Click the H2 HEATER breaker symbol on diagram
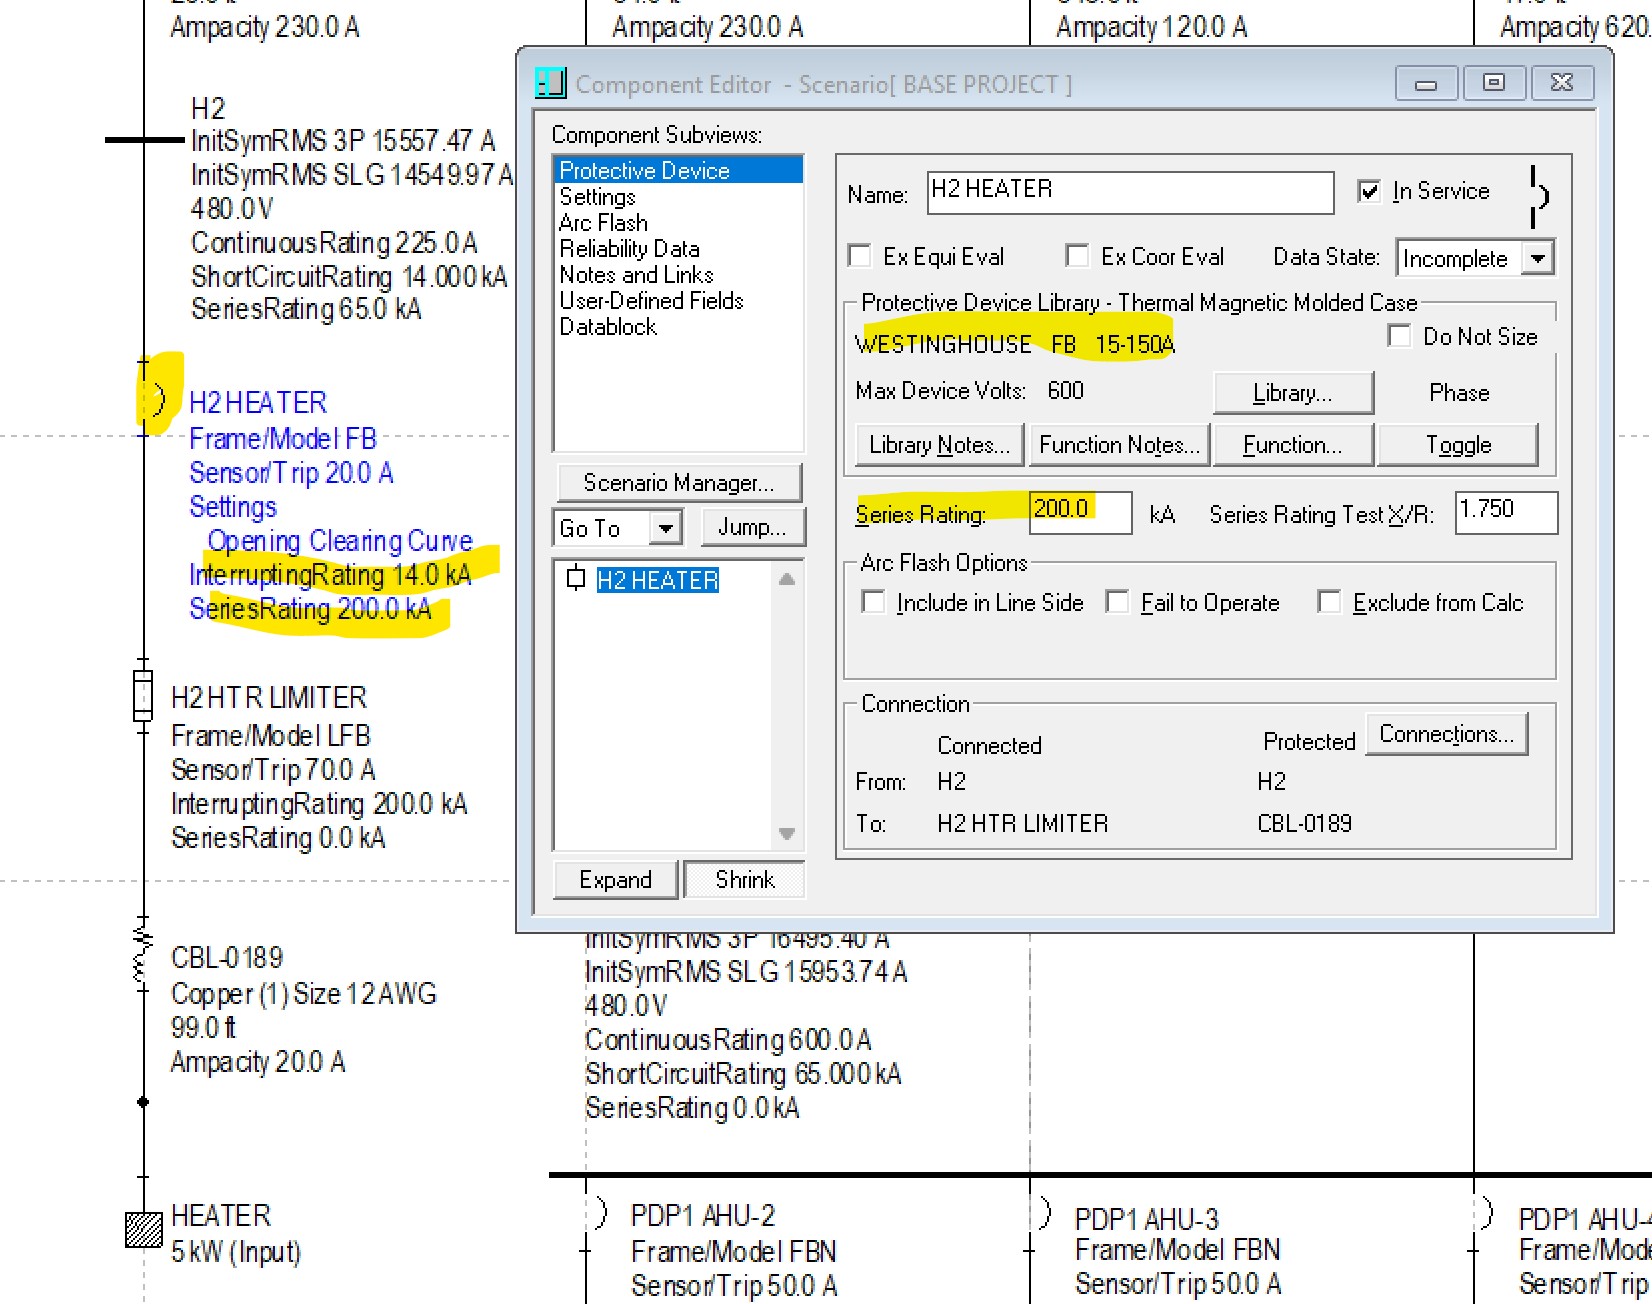 [157, 398]
